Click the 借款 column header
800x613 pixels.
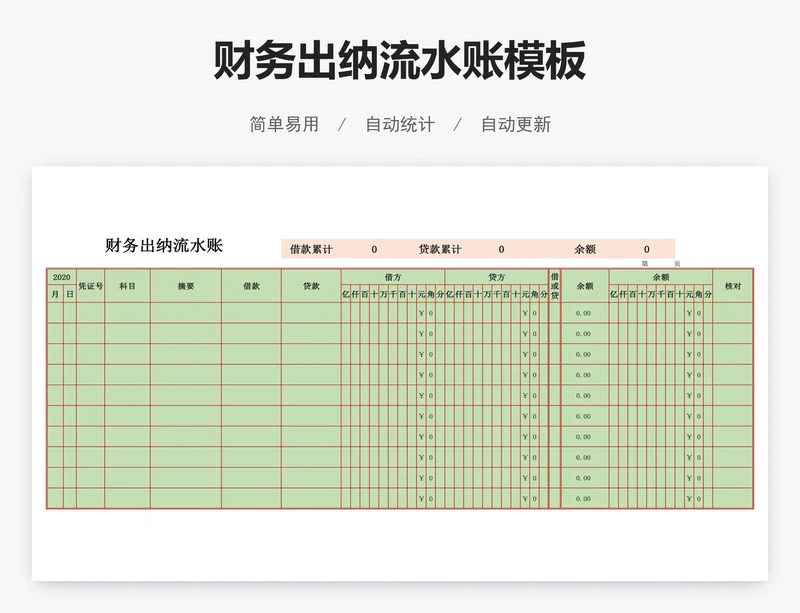click(251, 286)
